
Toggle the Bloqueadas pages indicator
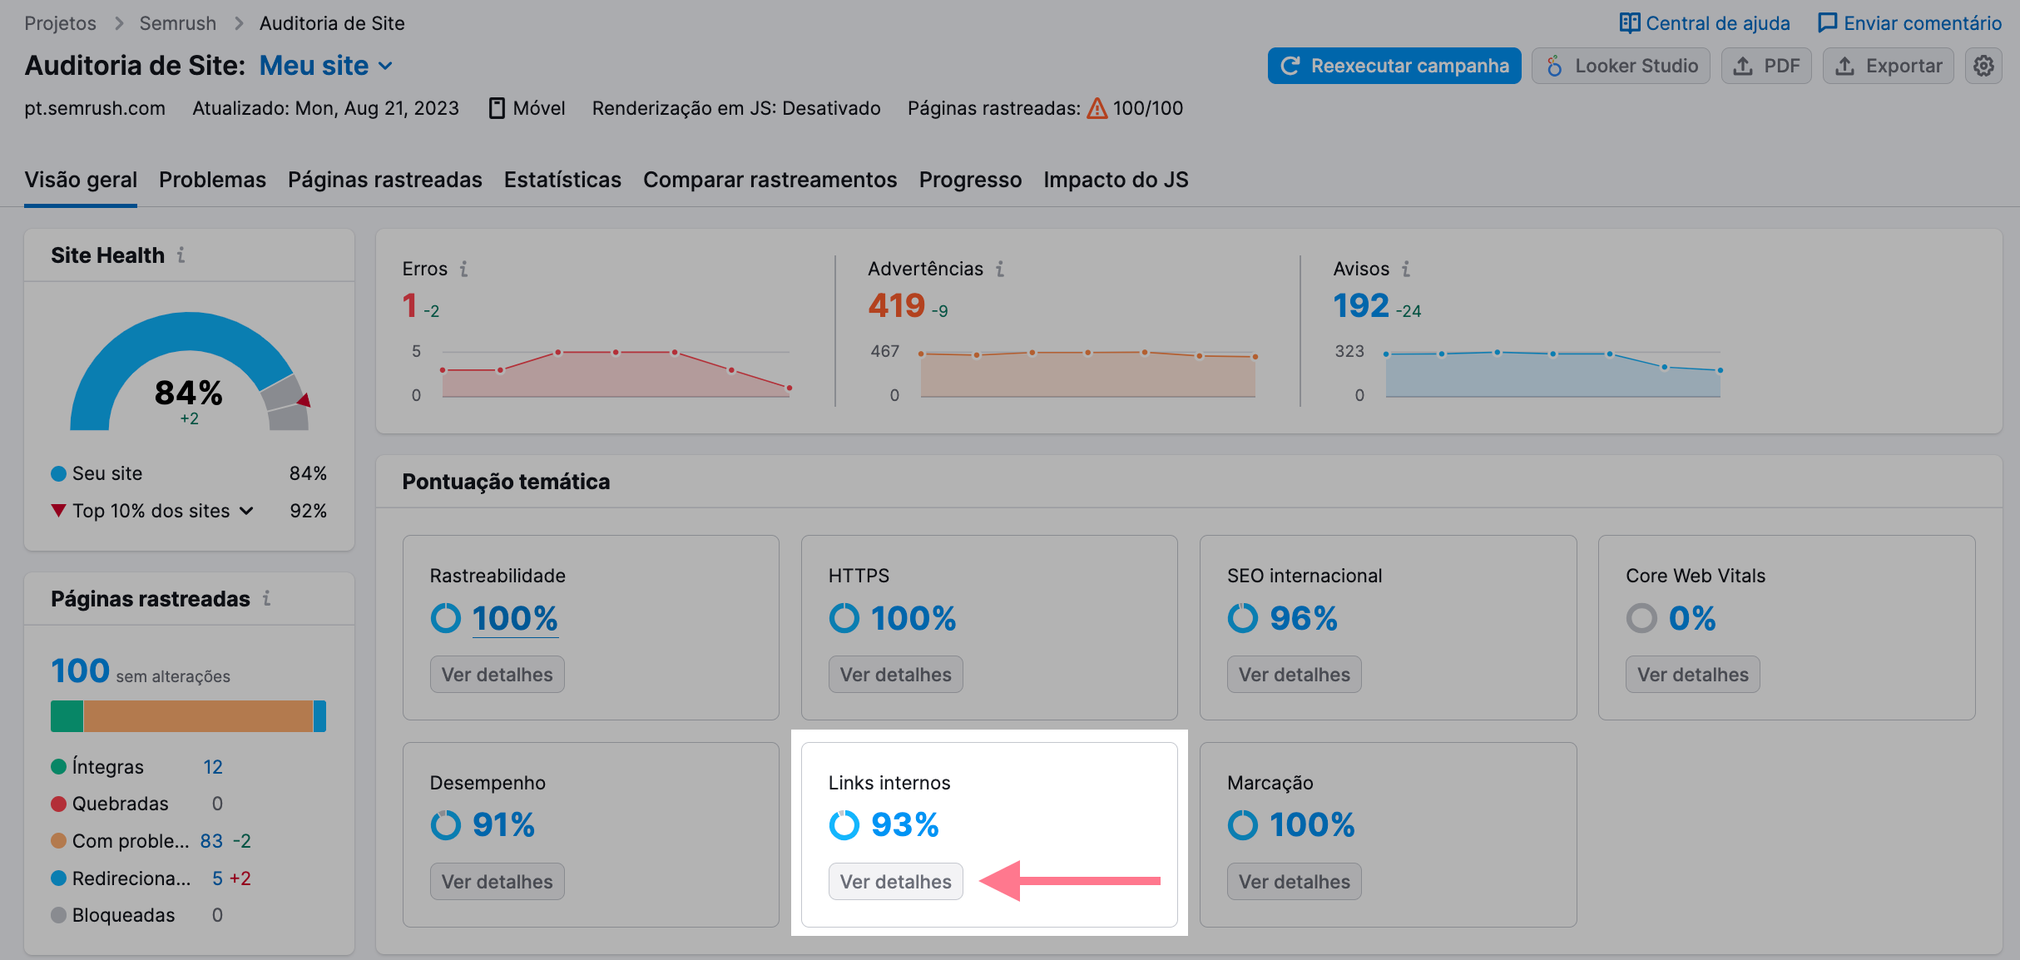[123, 914]
